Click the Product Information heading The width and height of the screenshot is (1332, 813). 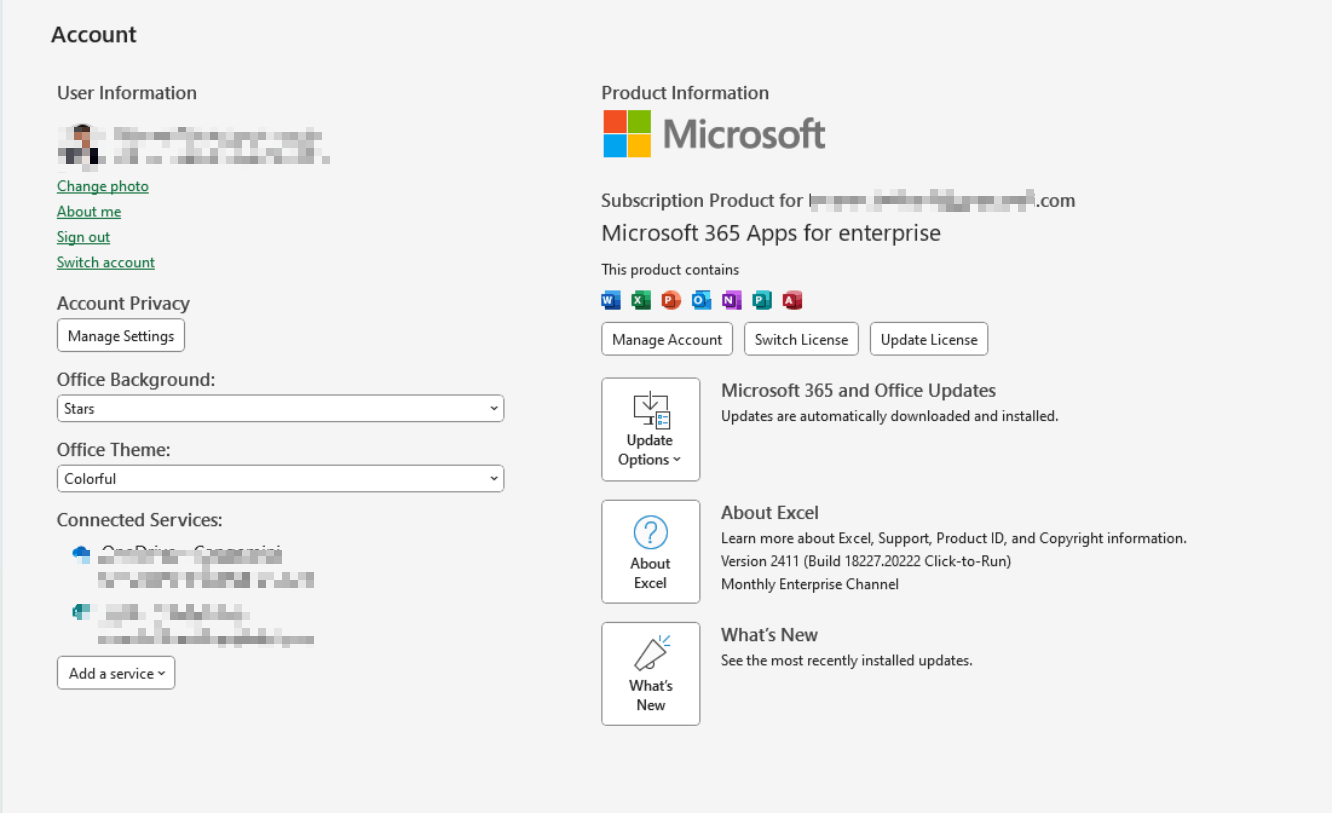click(685, 93)
